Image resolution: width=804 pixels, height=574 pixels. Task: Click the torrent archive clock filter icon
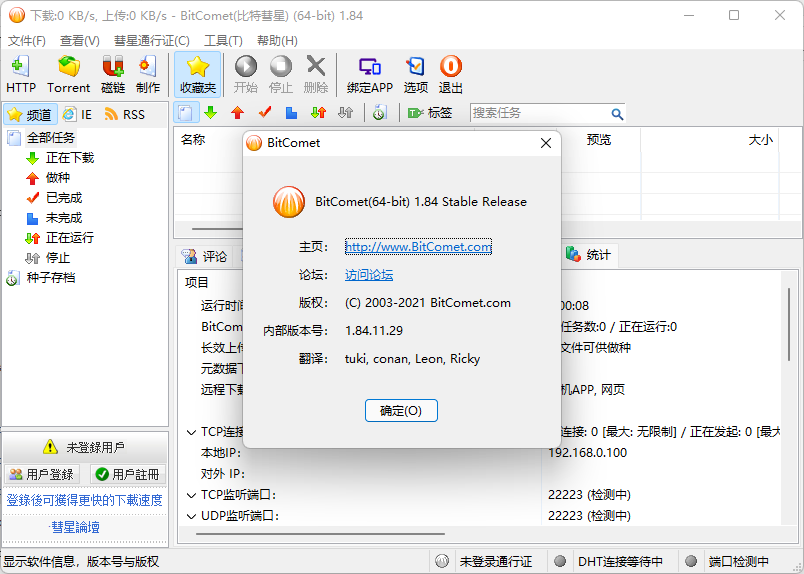[379, 113]
